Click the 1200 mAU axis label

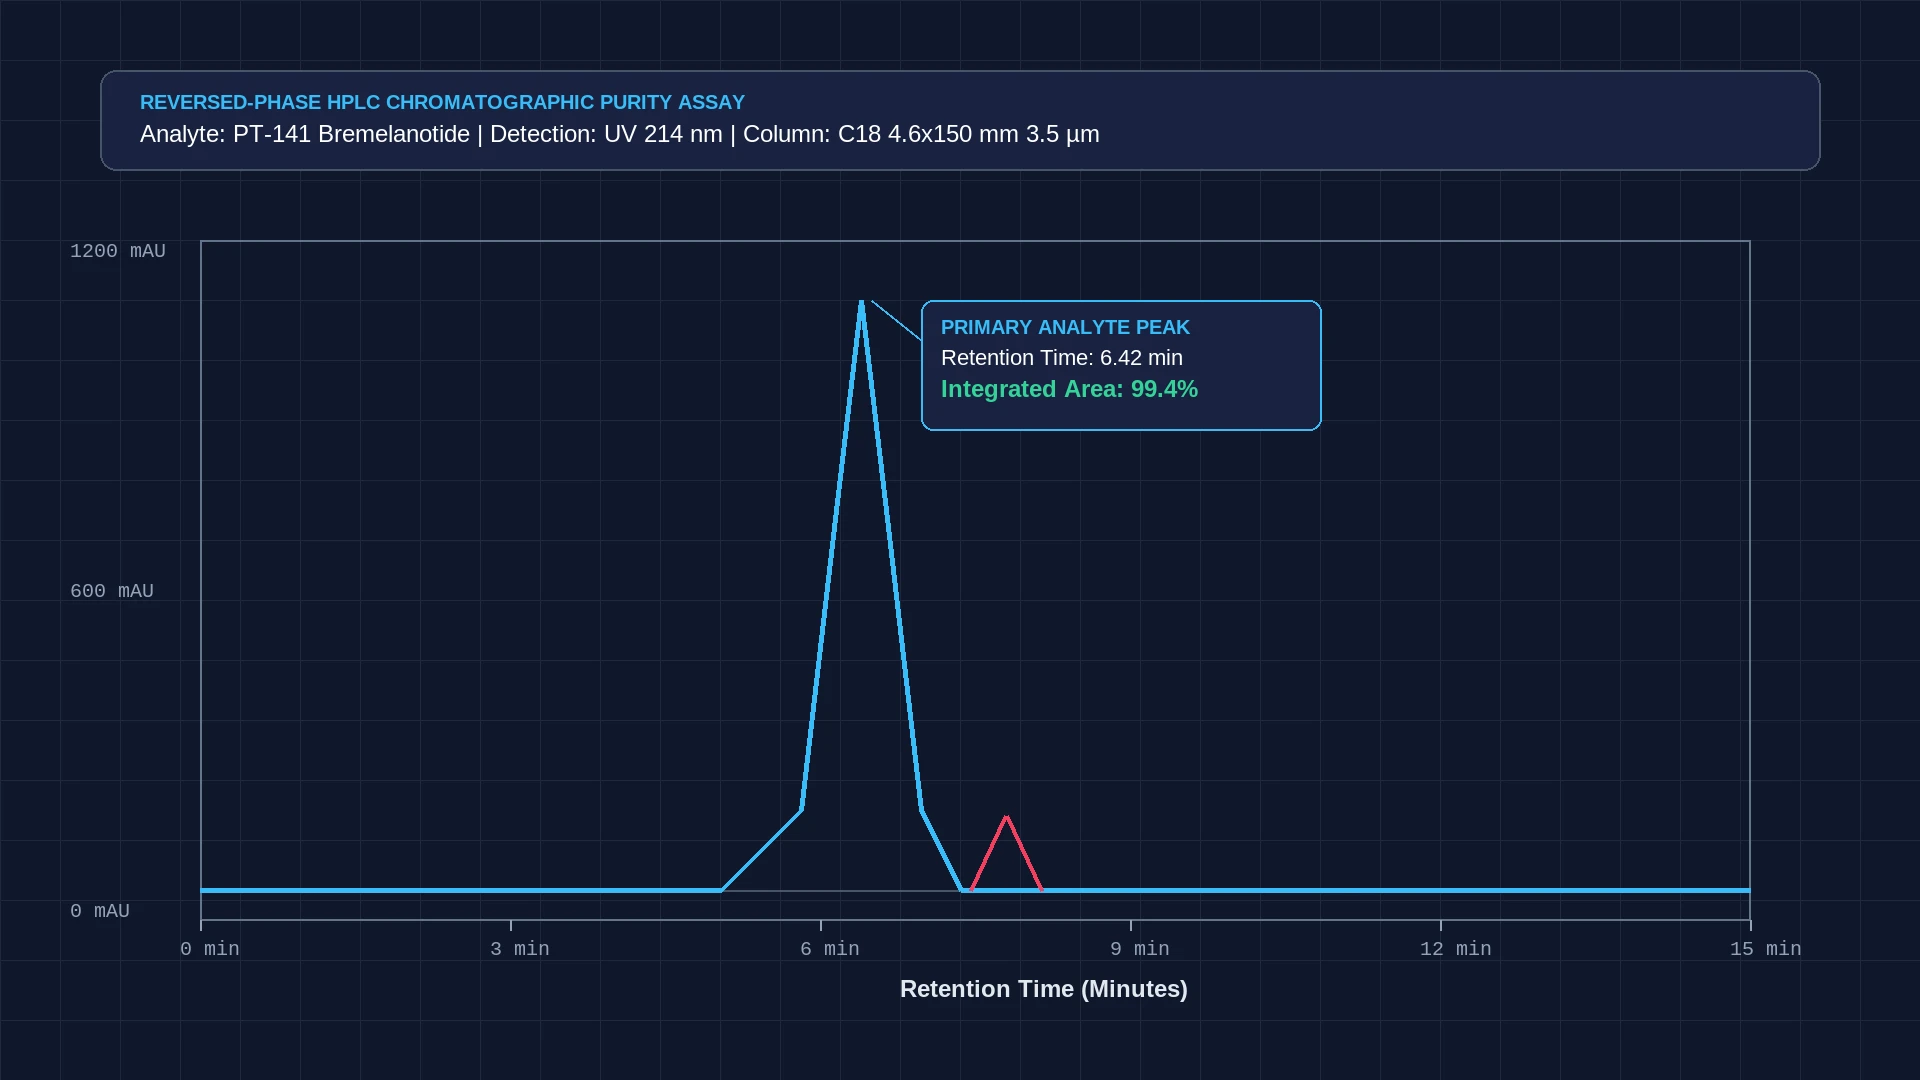[x=118, y=251]
